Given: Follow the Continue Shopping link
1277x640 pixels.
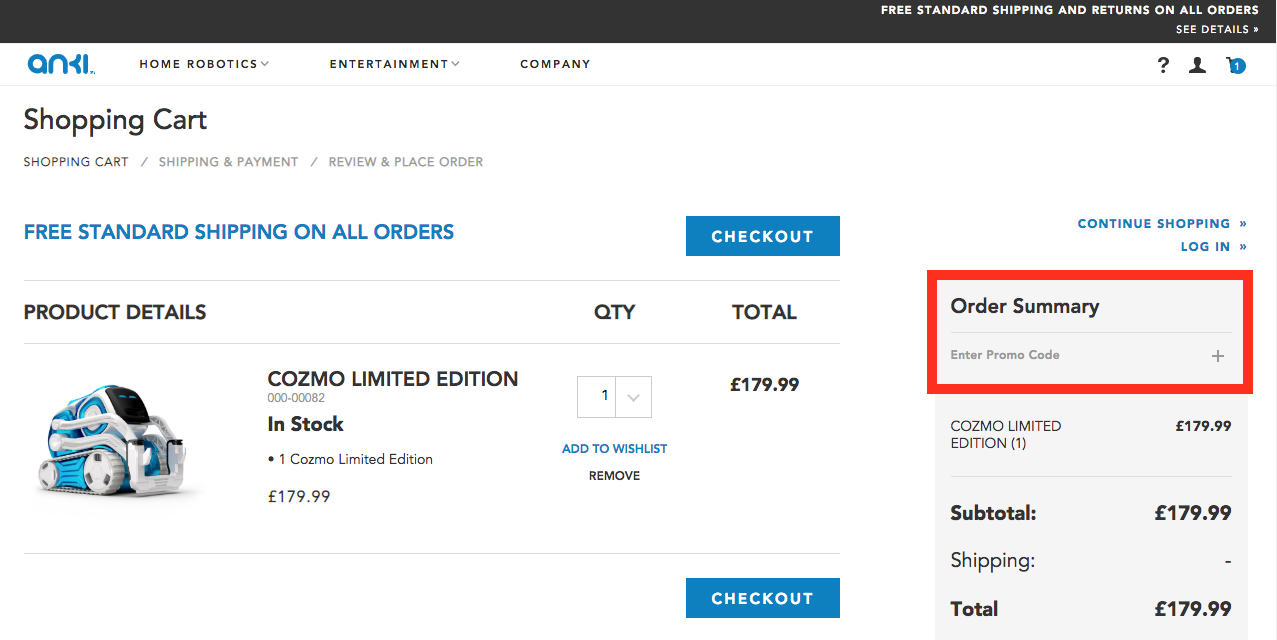Looking at the screenshot, I should pos(1162,224).
